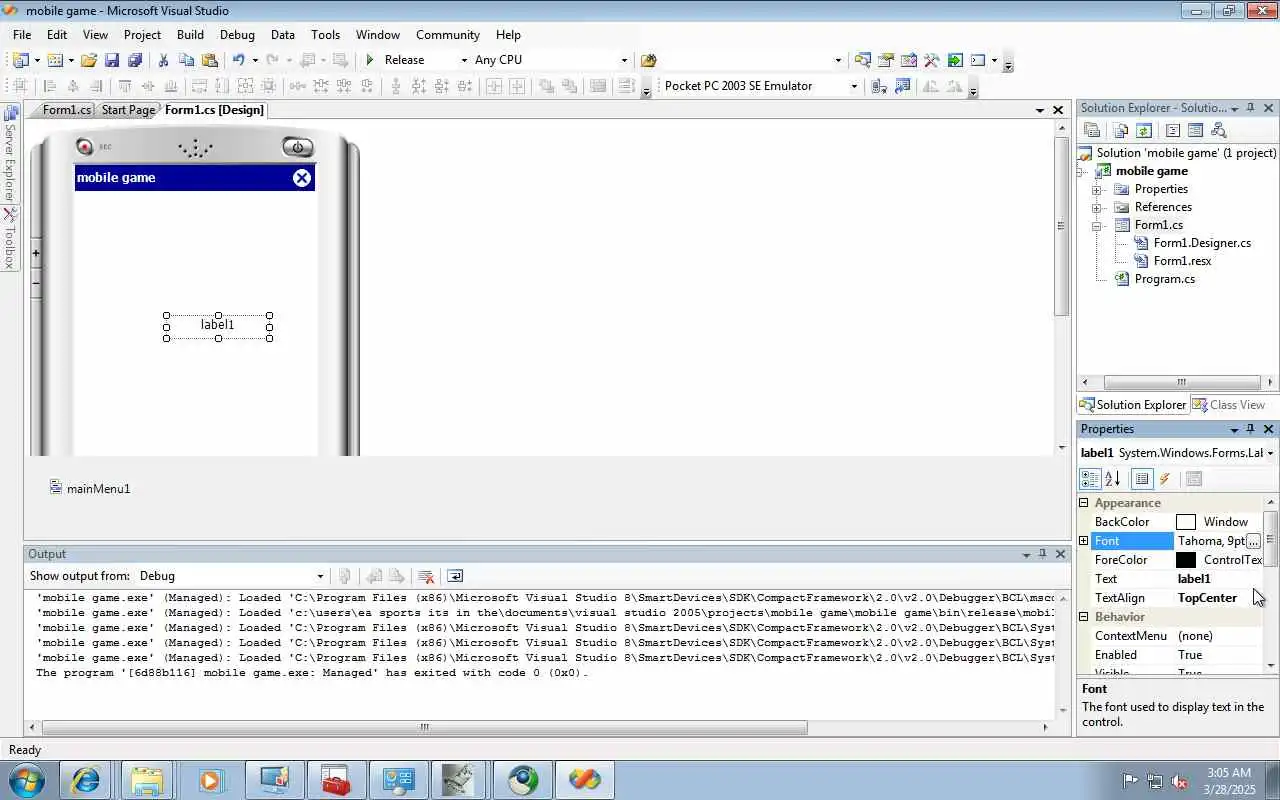Open the Any CPU platform dropdown
Screen dimensions: 1280x800
click(x=624, y=60)
